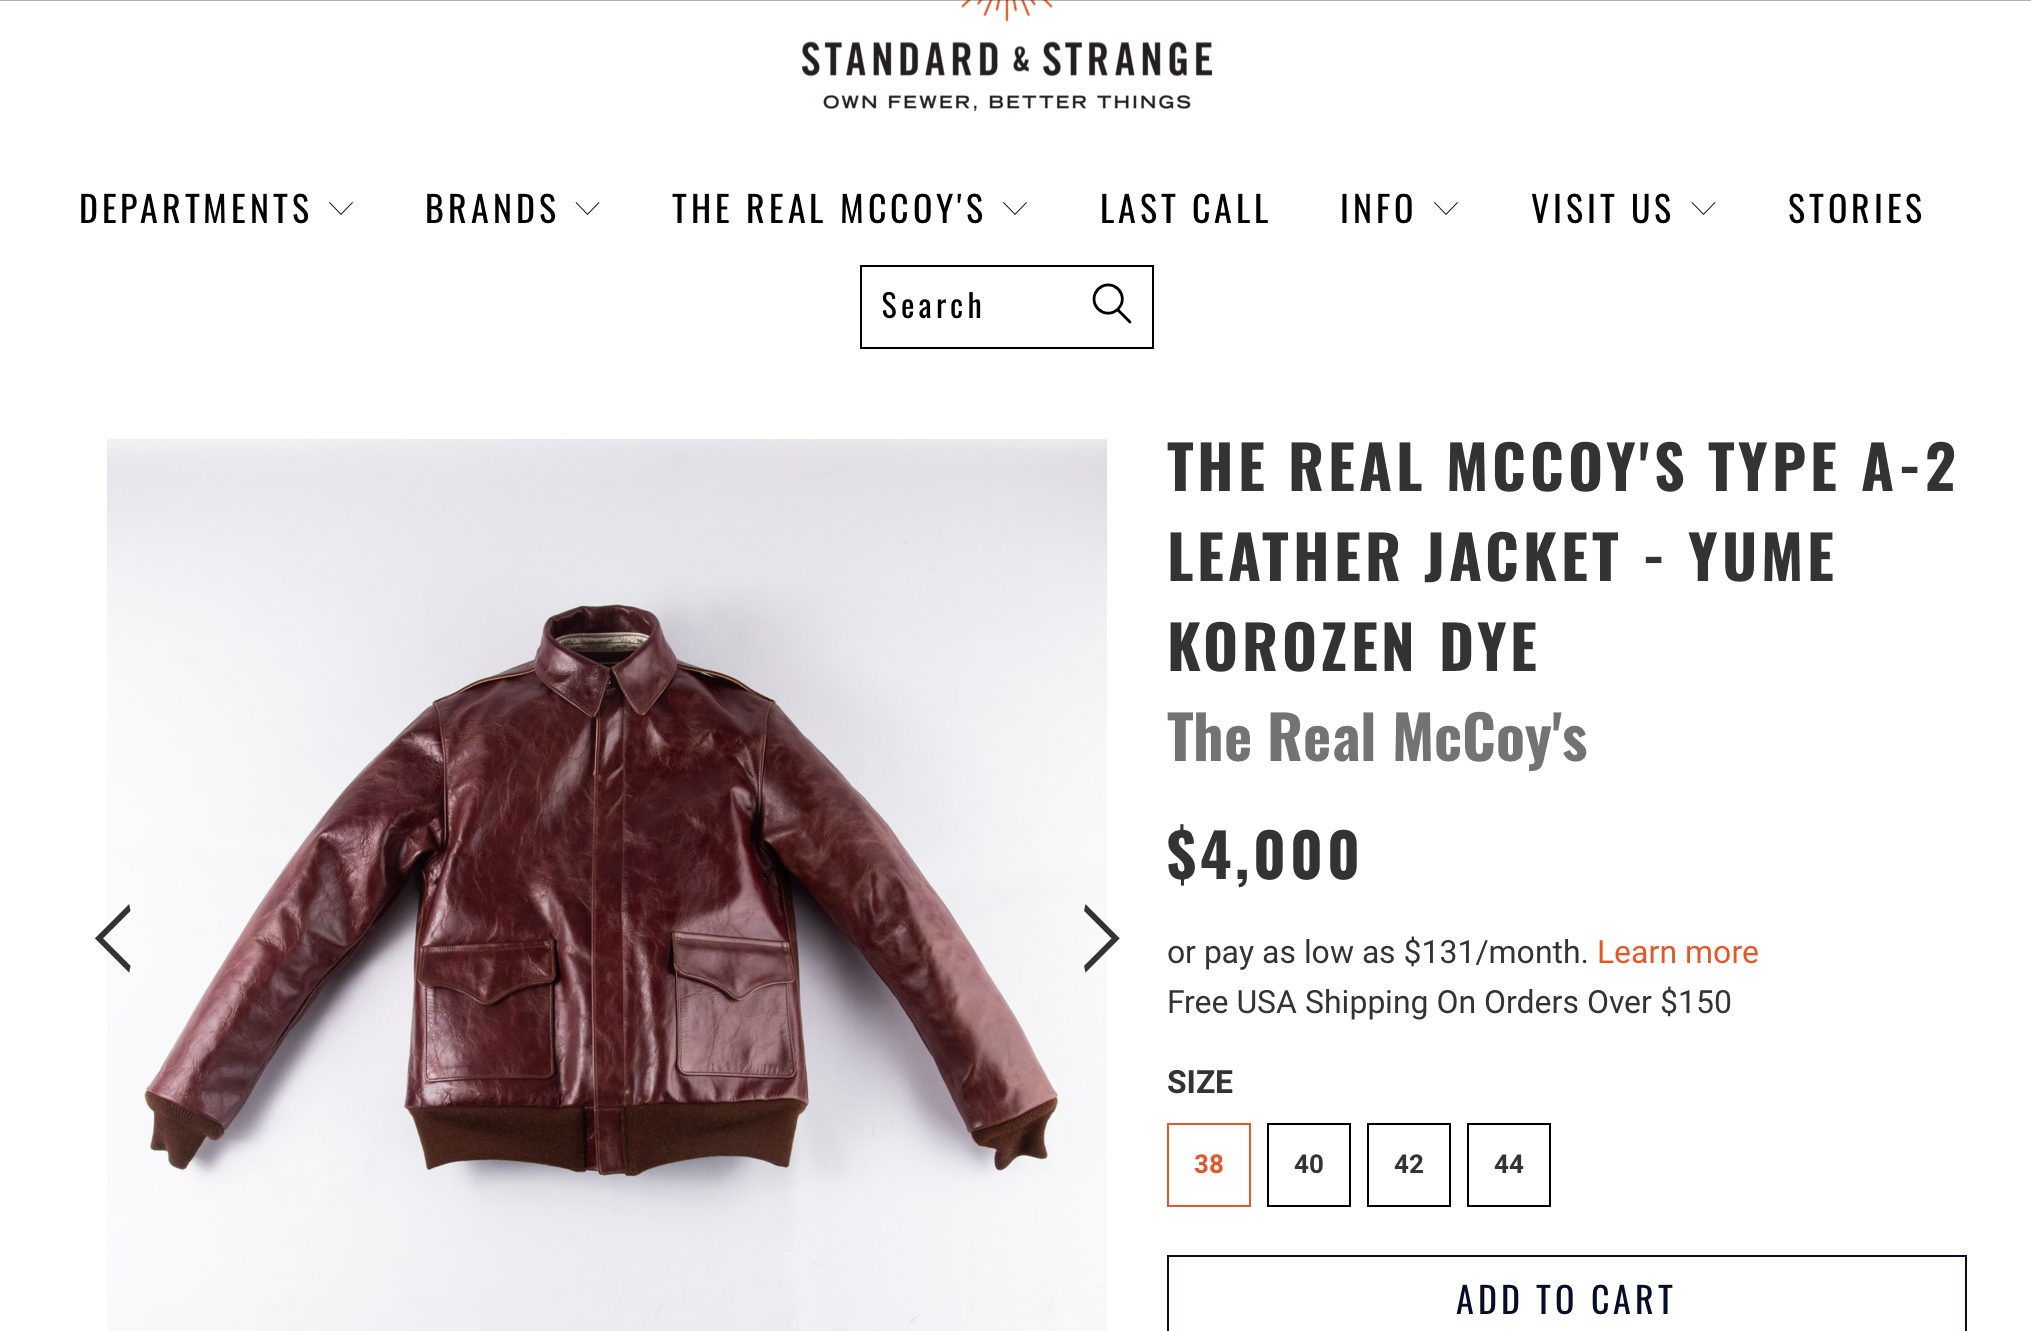Expand the Info dropdown chevron
The image size is (2031, 1331).
pos(1446,209)
